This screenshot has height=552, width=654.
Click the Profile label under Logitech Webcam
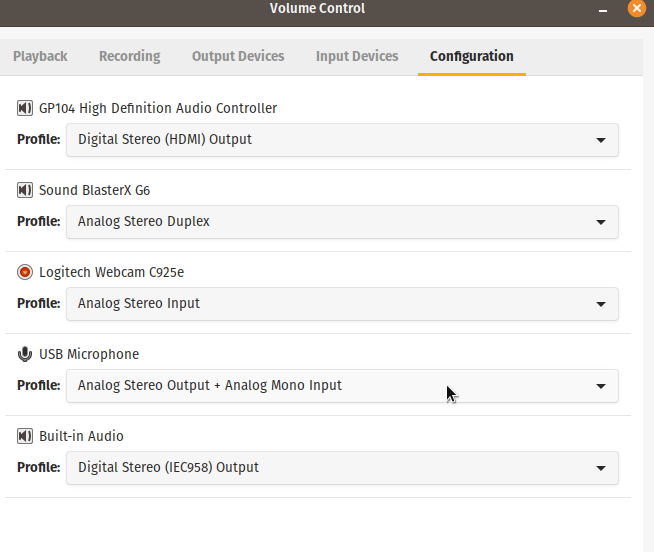(38, 303)
